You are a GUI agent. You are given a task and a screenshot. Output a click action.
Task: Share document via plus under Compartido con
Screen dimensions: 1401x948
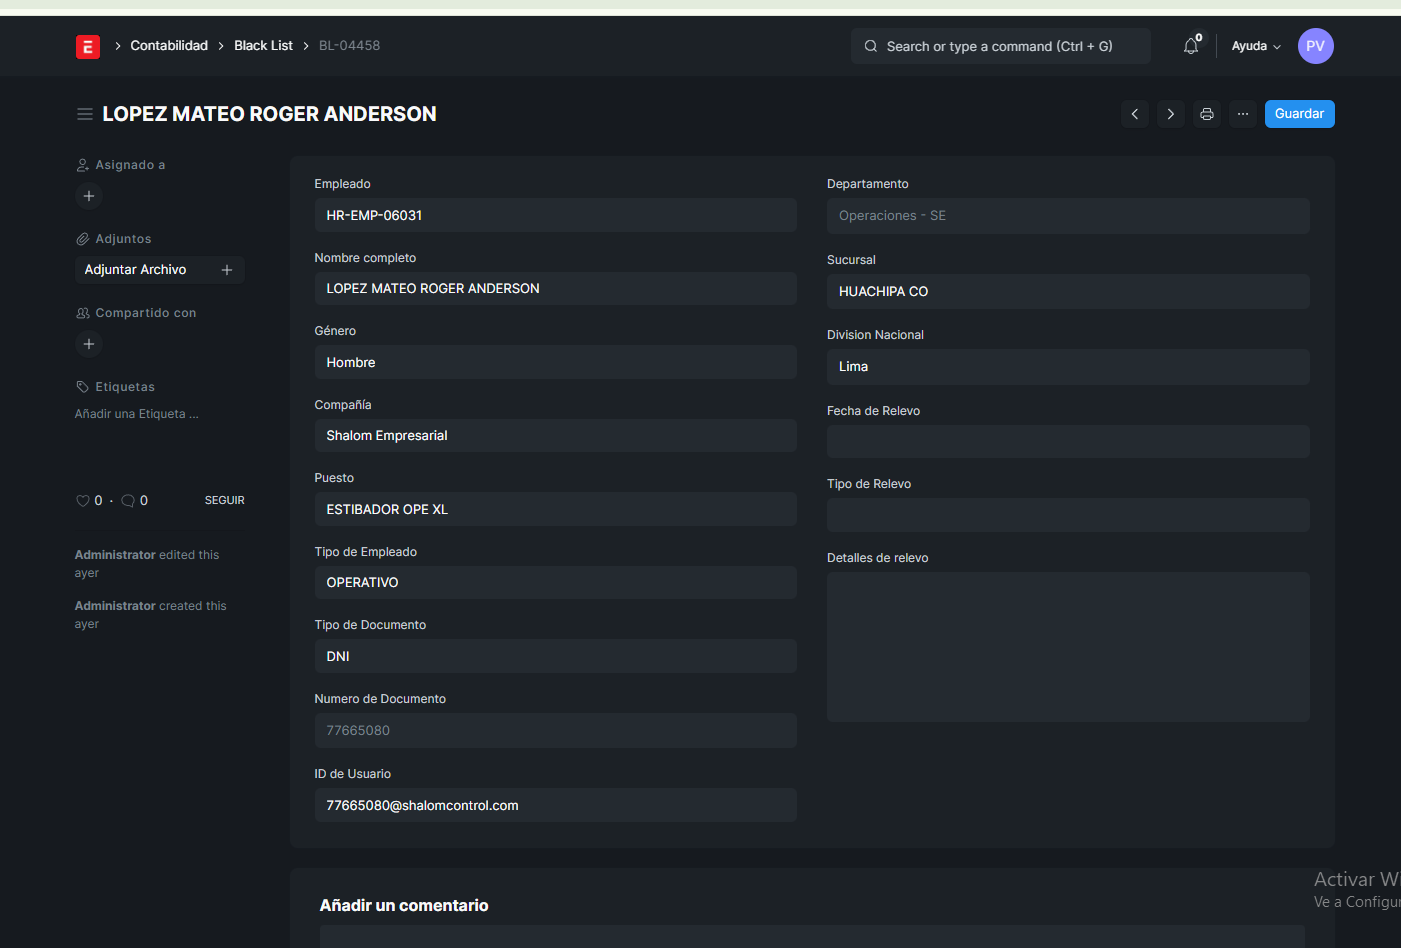[x=89, y=344]
